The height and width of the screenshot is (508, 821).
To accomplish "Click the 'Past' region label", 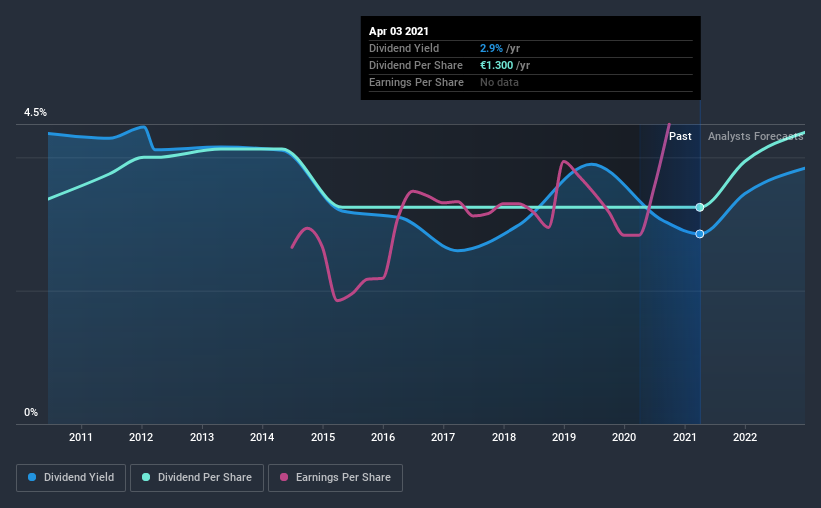I will point(680,136).
